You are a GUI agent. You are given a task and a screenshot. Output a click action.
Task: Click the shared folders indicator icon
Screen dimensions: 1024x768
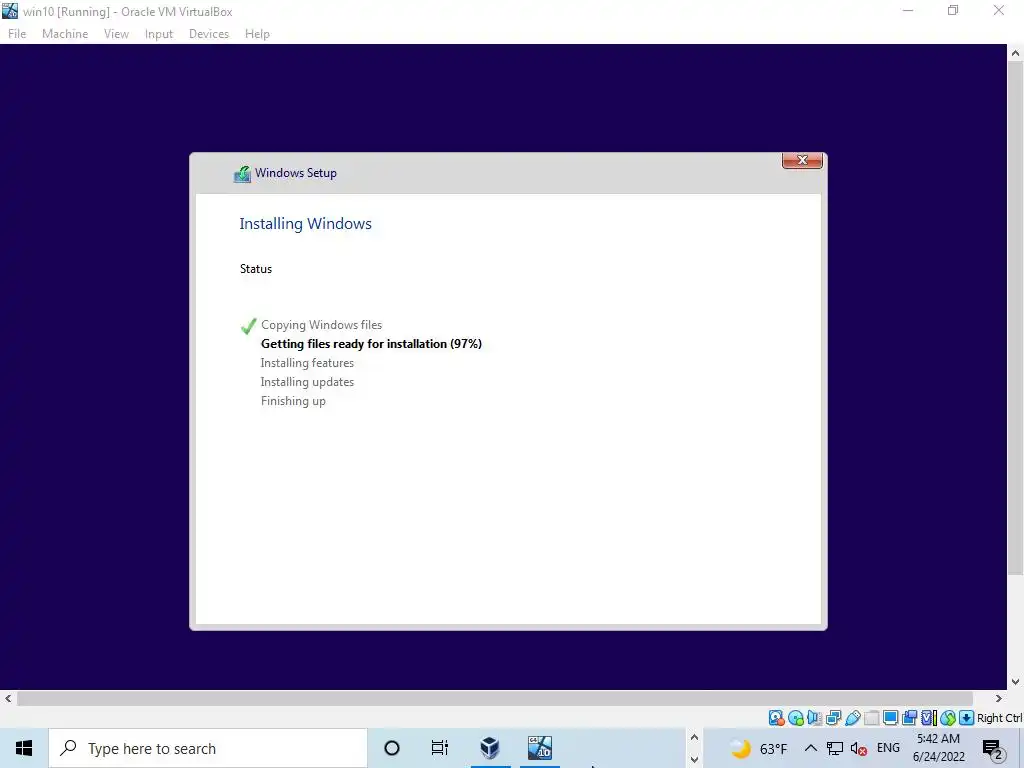(871, 718)
